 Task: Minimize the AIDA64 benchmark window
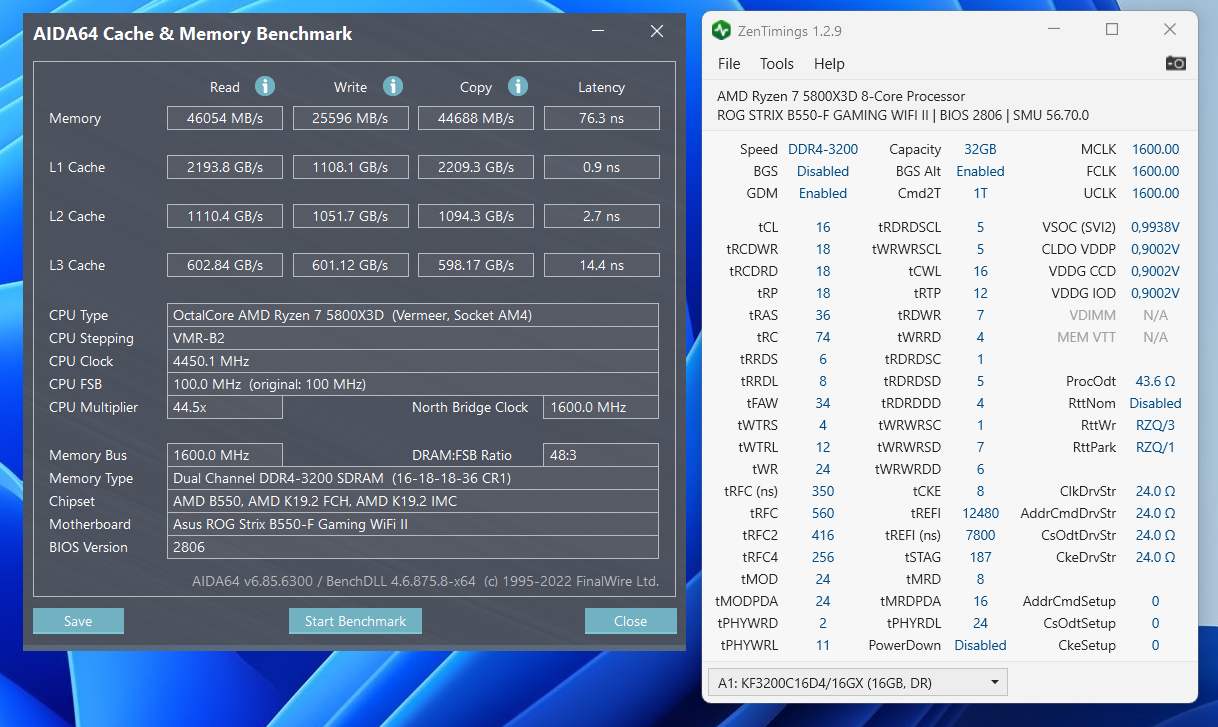tap(600, 32)
